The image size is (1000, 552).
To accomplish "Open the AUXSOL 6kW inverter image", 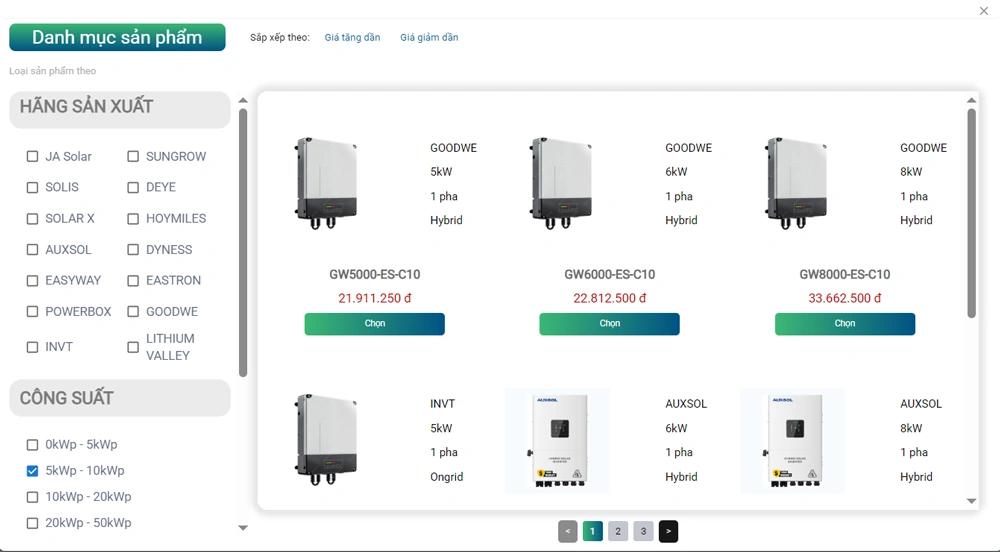I will click(557, 440).
